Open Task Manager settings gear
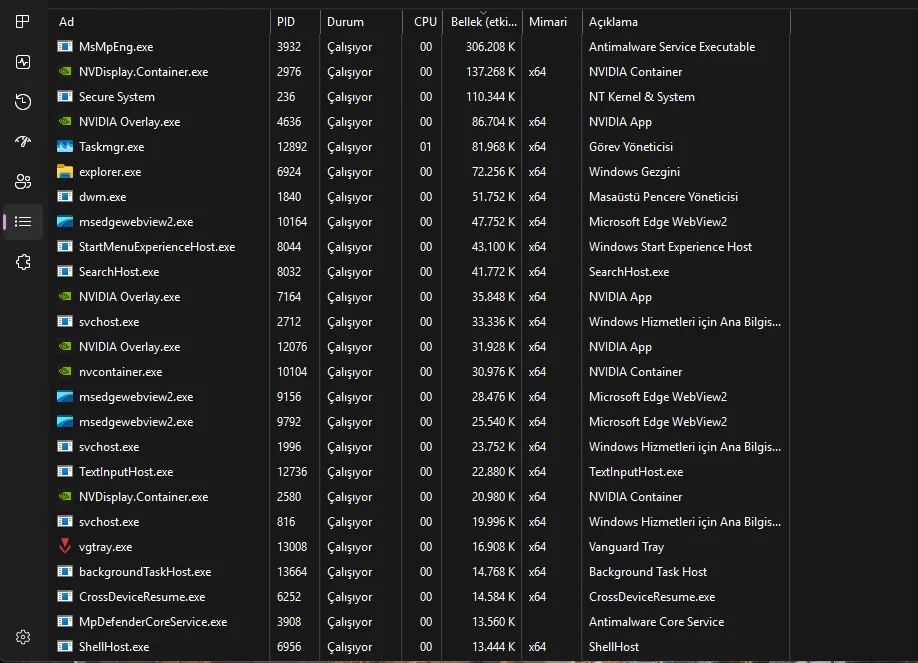The image size is (918, 663). point(23,637)
